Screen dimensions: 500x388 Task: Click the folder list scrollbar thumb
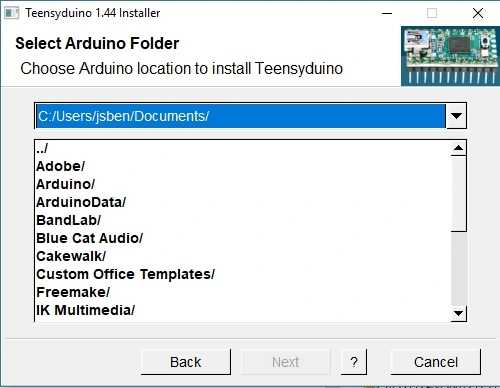(x=459, y=194)
